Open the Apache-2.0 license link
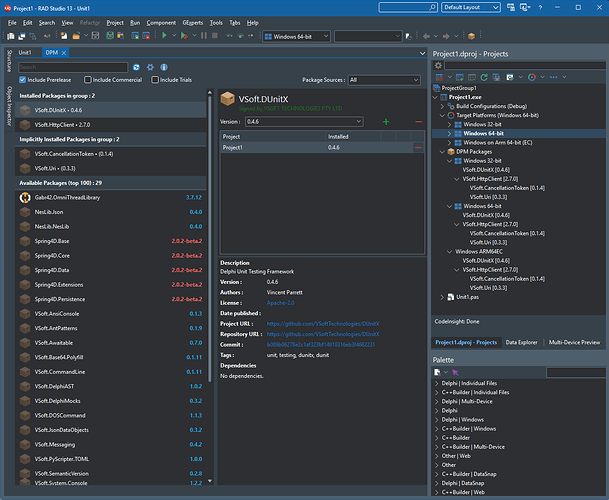This screenshot has width=609, height=500. point(280,303)
